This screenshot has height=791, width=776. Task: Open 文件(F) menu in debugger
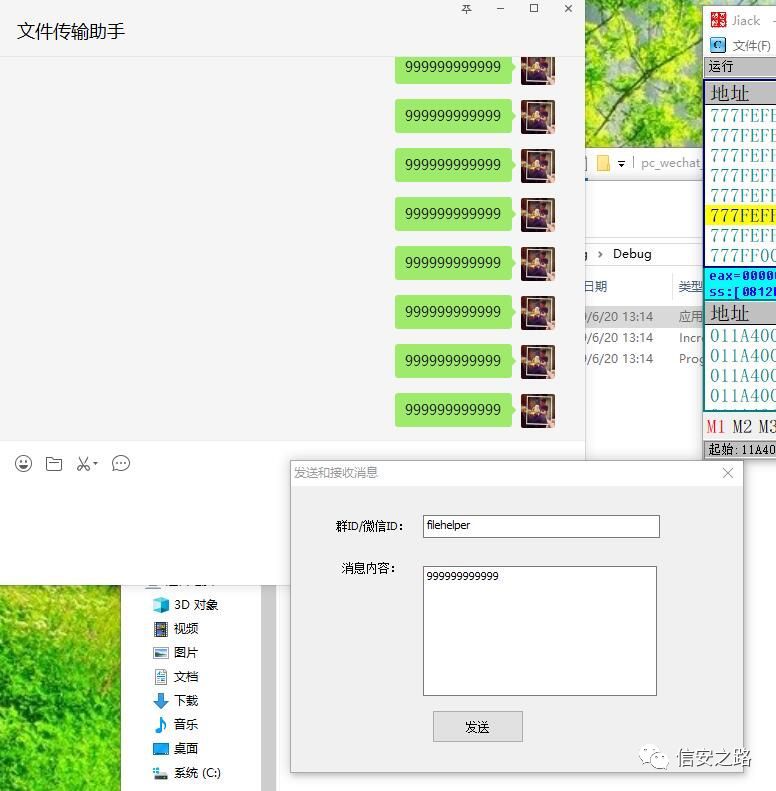coord(751,45)
